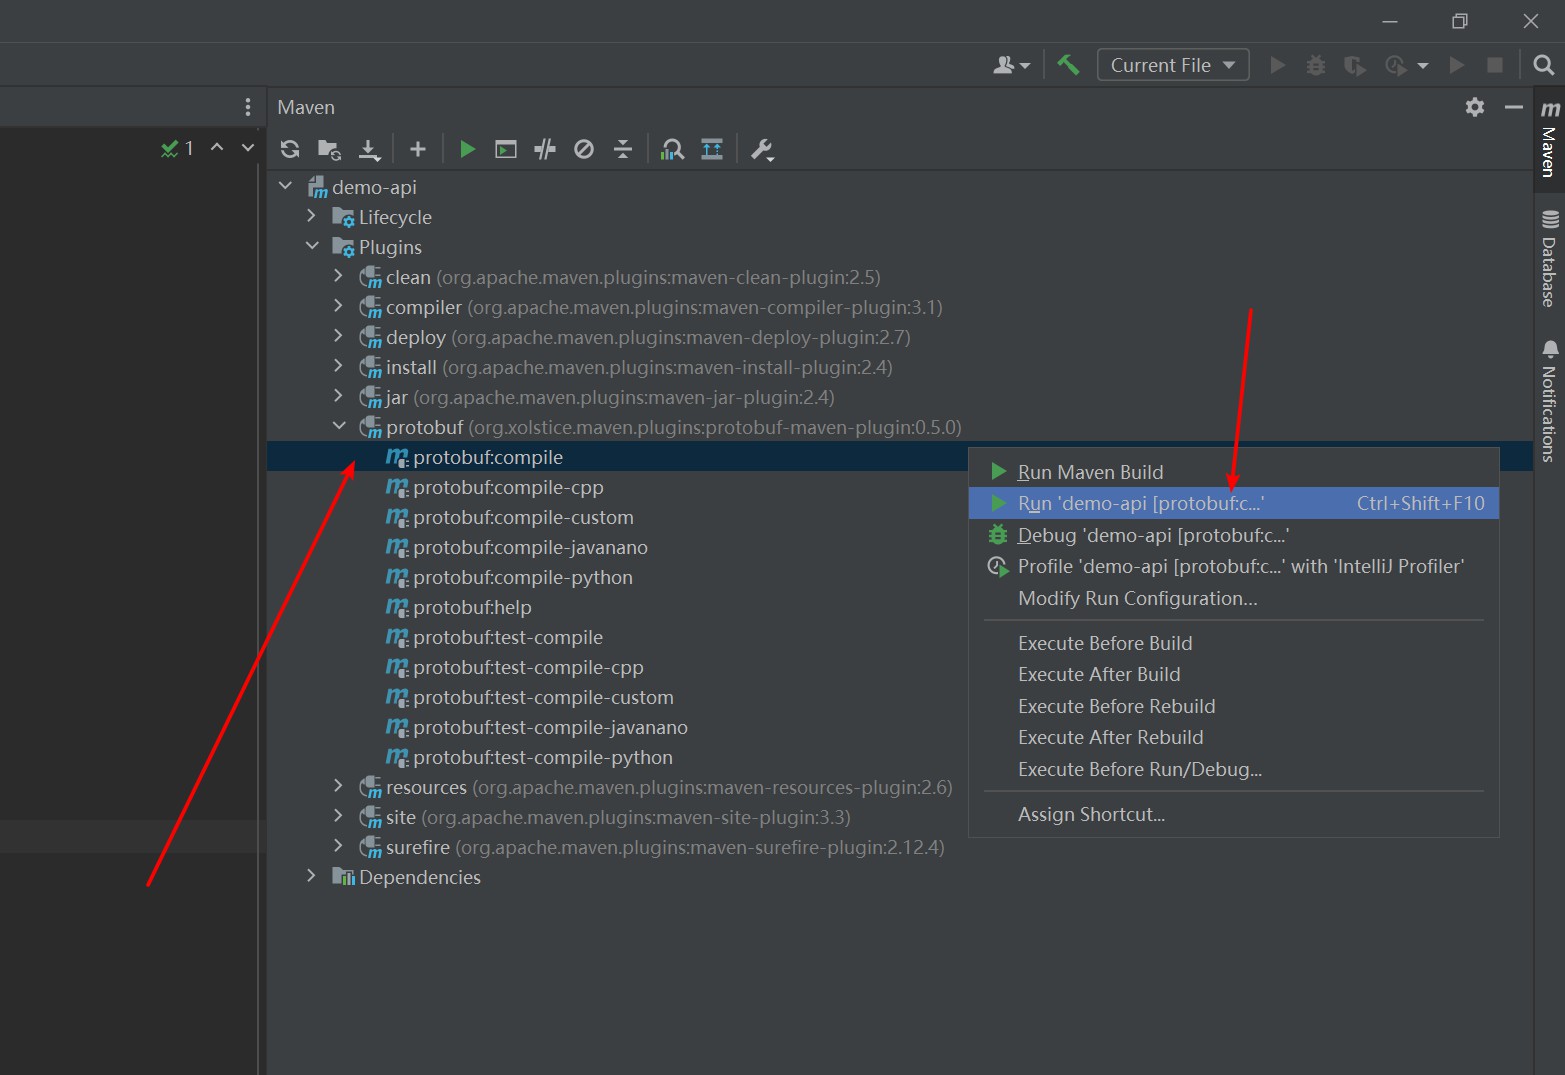Open the user account dropdown icon
1565x1075 pixels.
1011,65
